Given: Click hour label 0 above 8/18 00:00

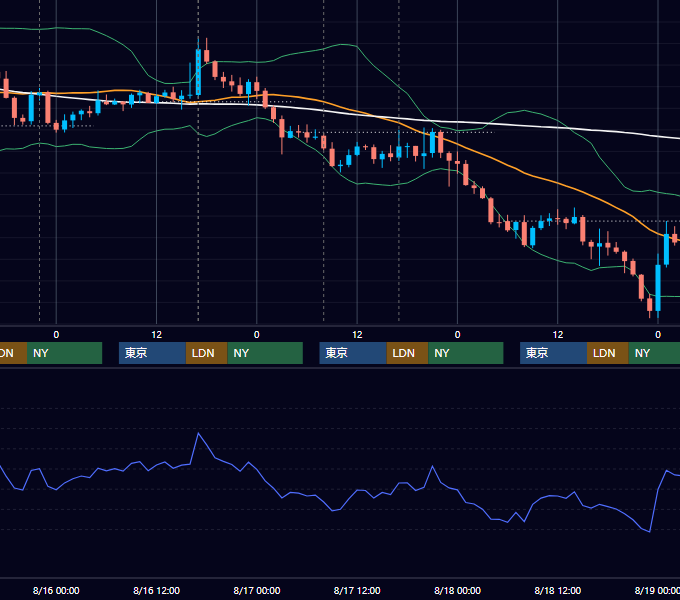Looking at the screenshot, I should point(458,335).
